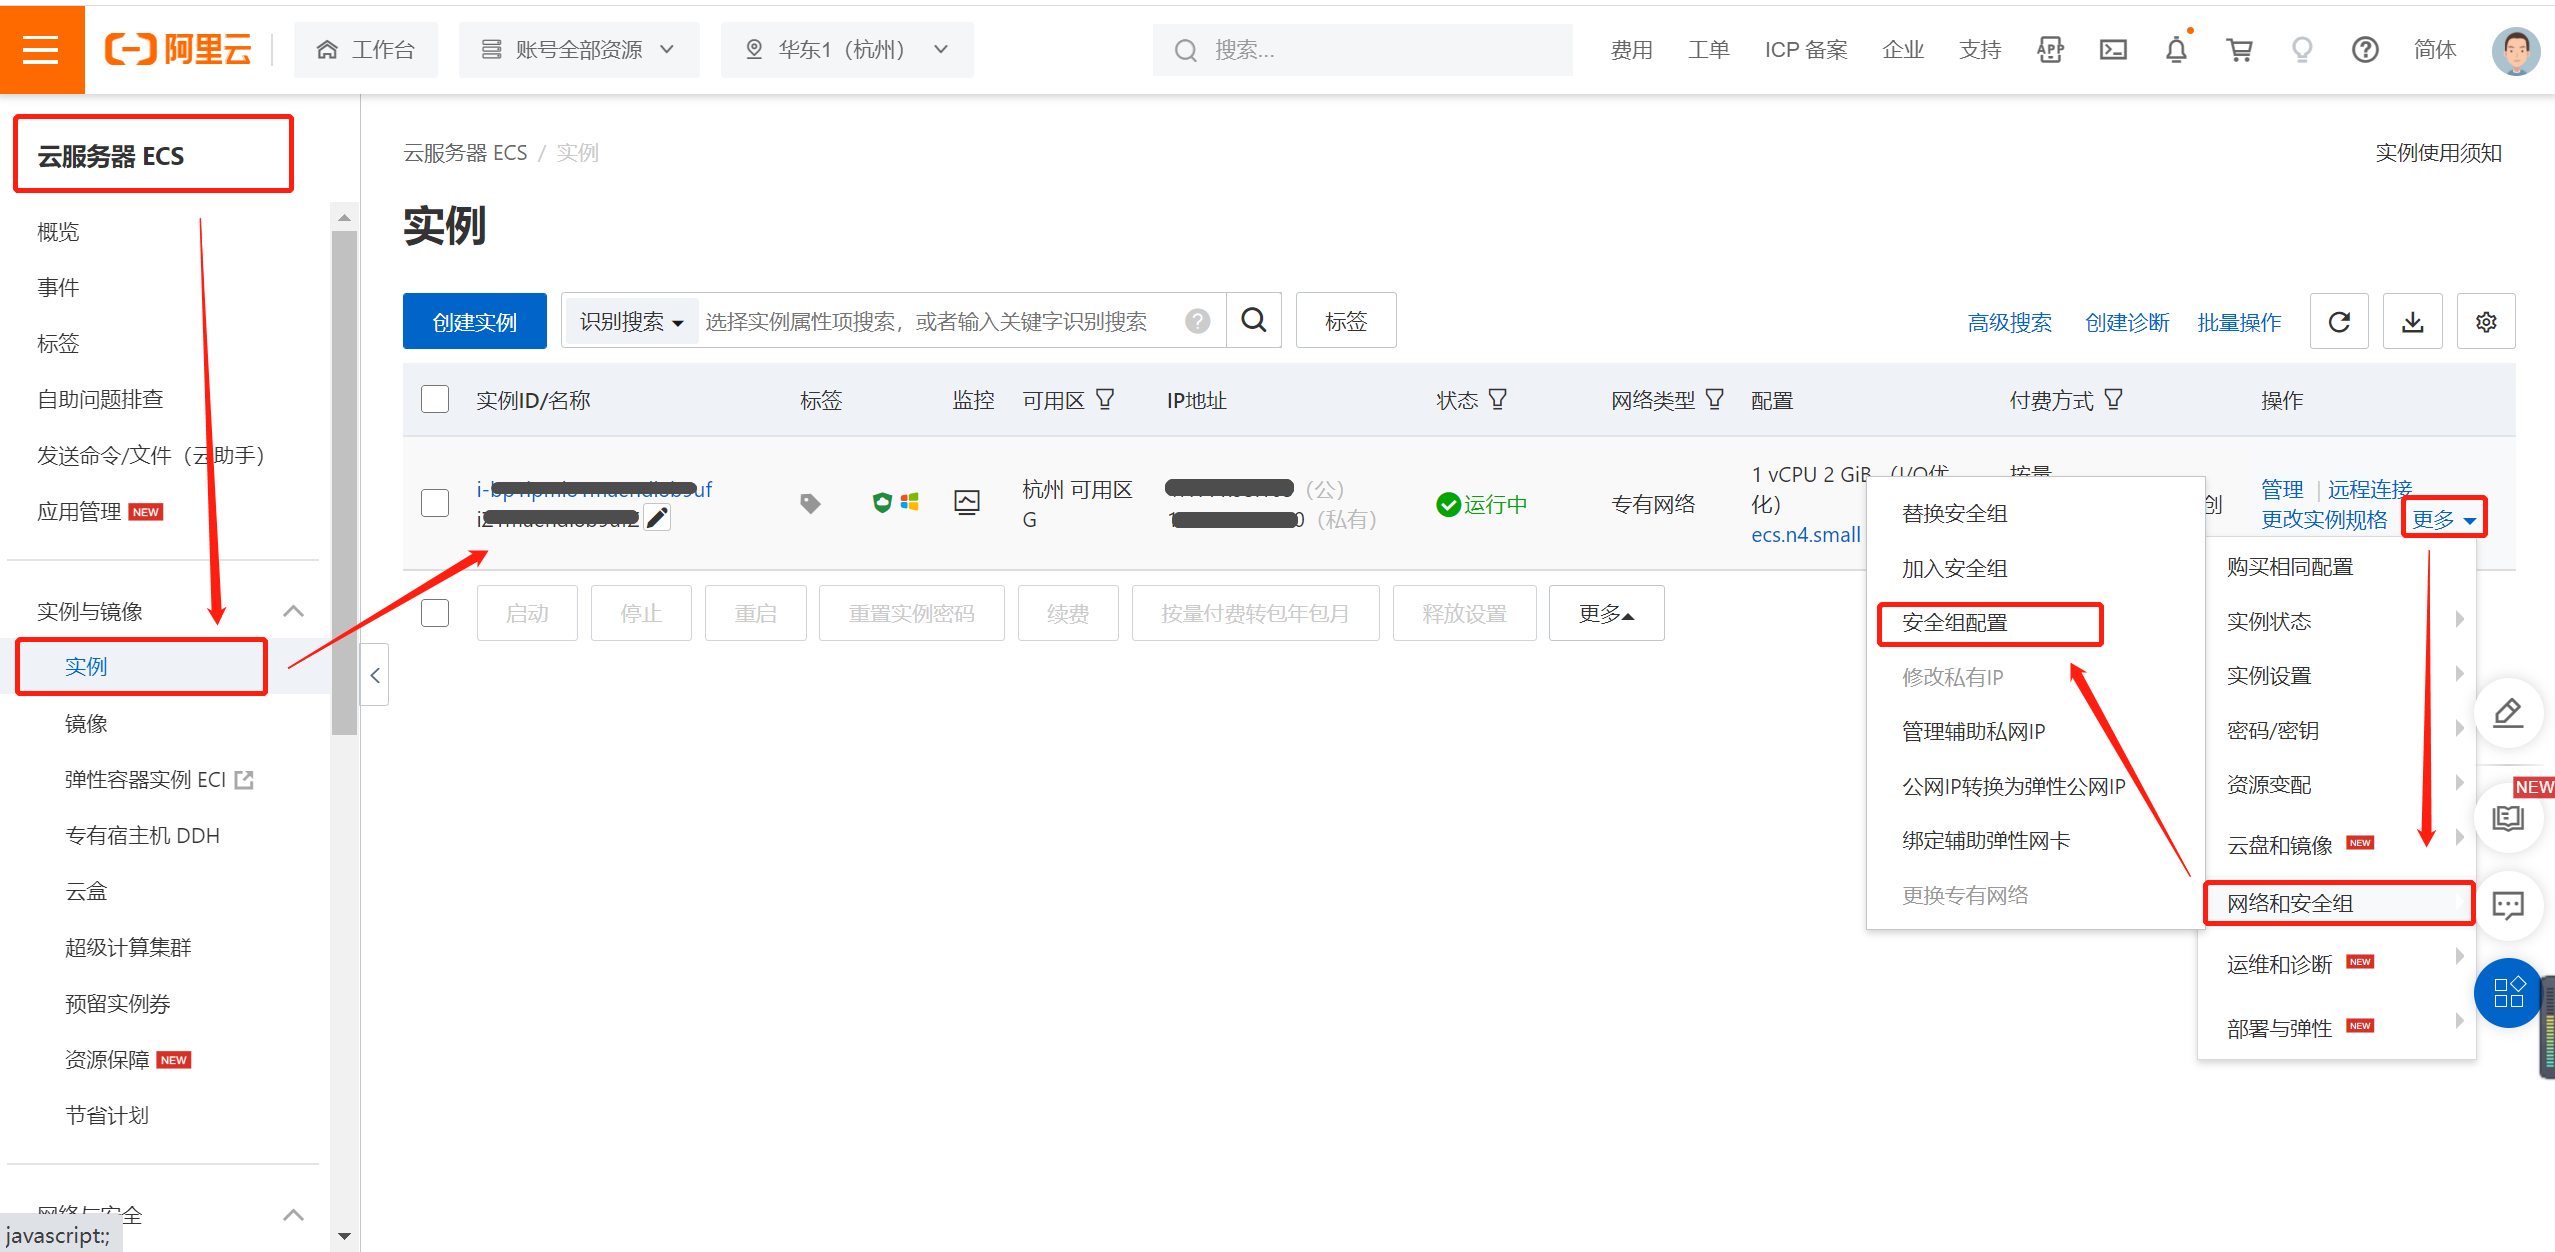The image size is (2555, 1252).
Task: Open 高级搜索 link
Action: [2009, 322]
